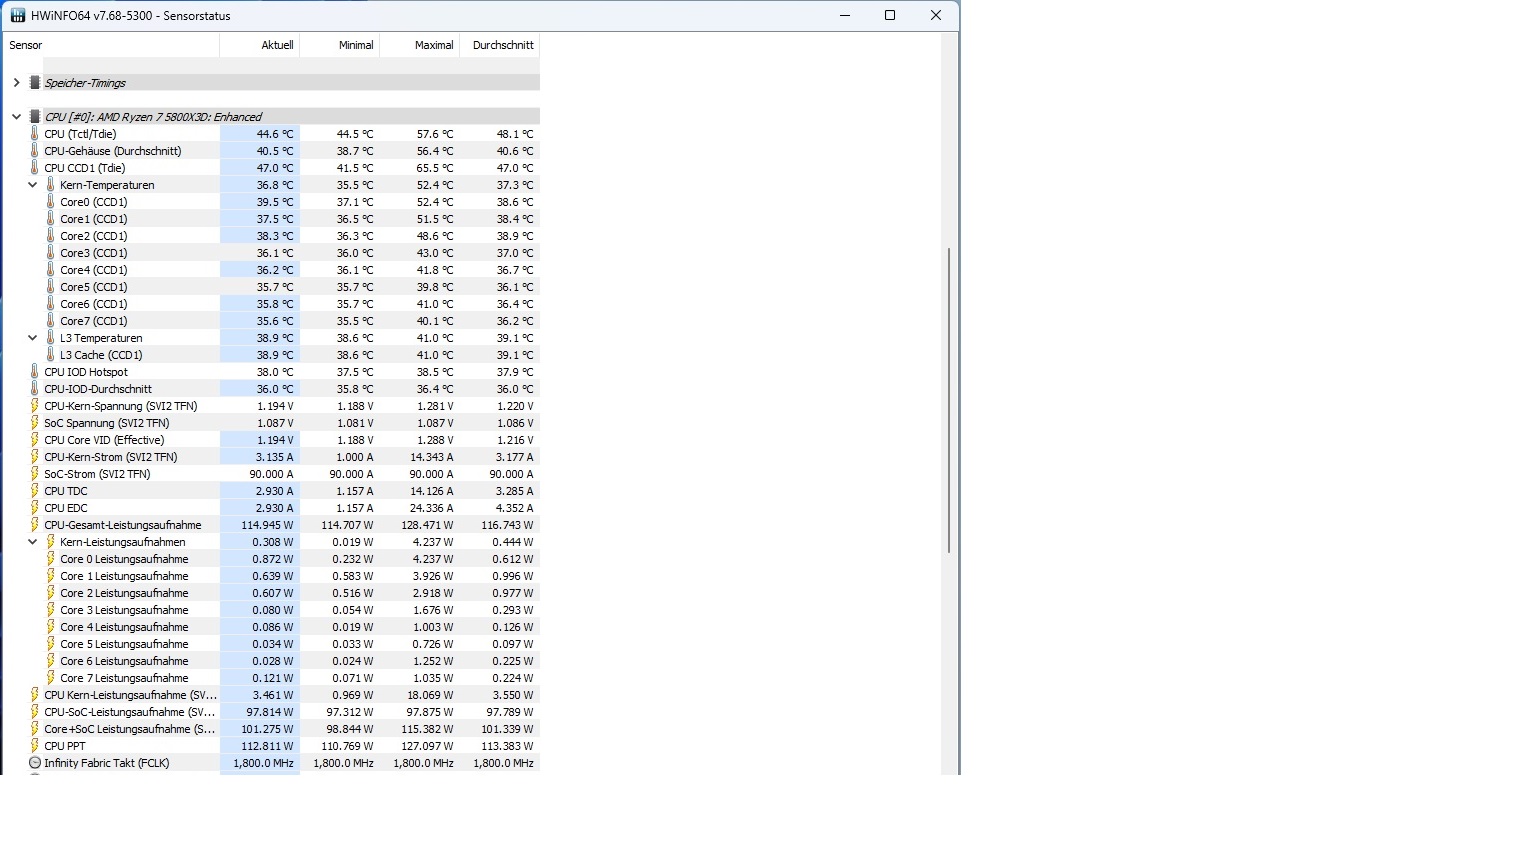
Task: Click thermometer icon for Core0 (CCD1)
Action: (x=51, y=202)
